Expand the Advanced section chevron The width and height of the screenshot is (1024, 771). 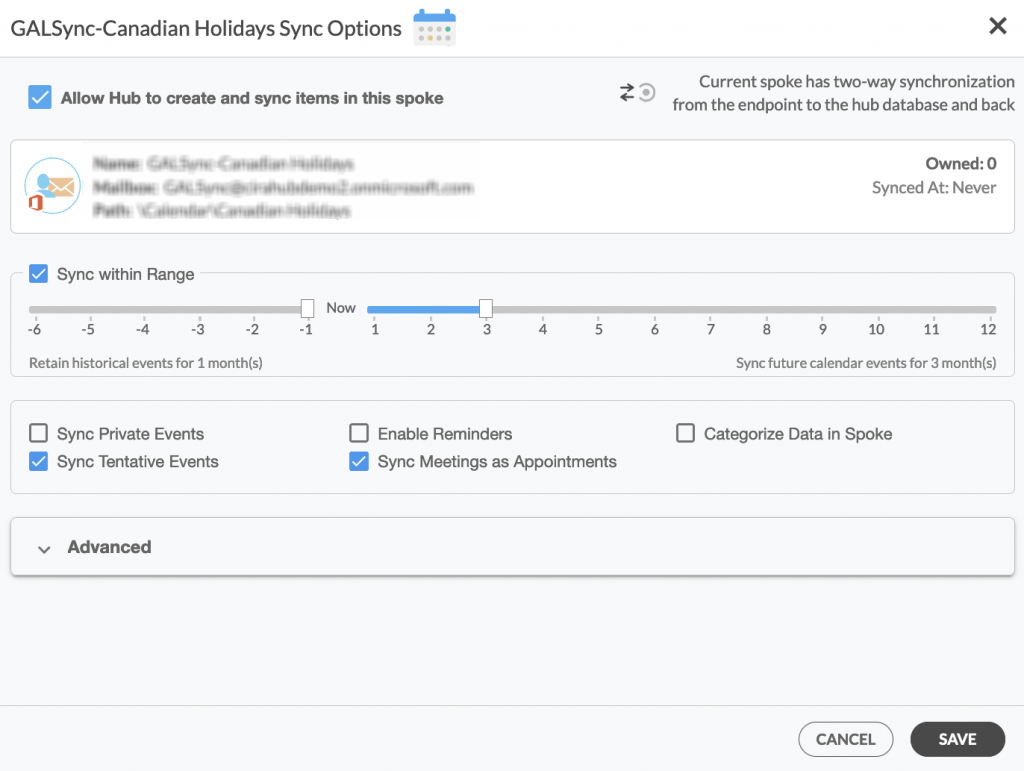44,548
